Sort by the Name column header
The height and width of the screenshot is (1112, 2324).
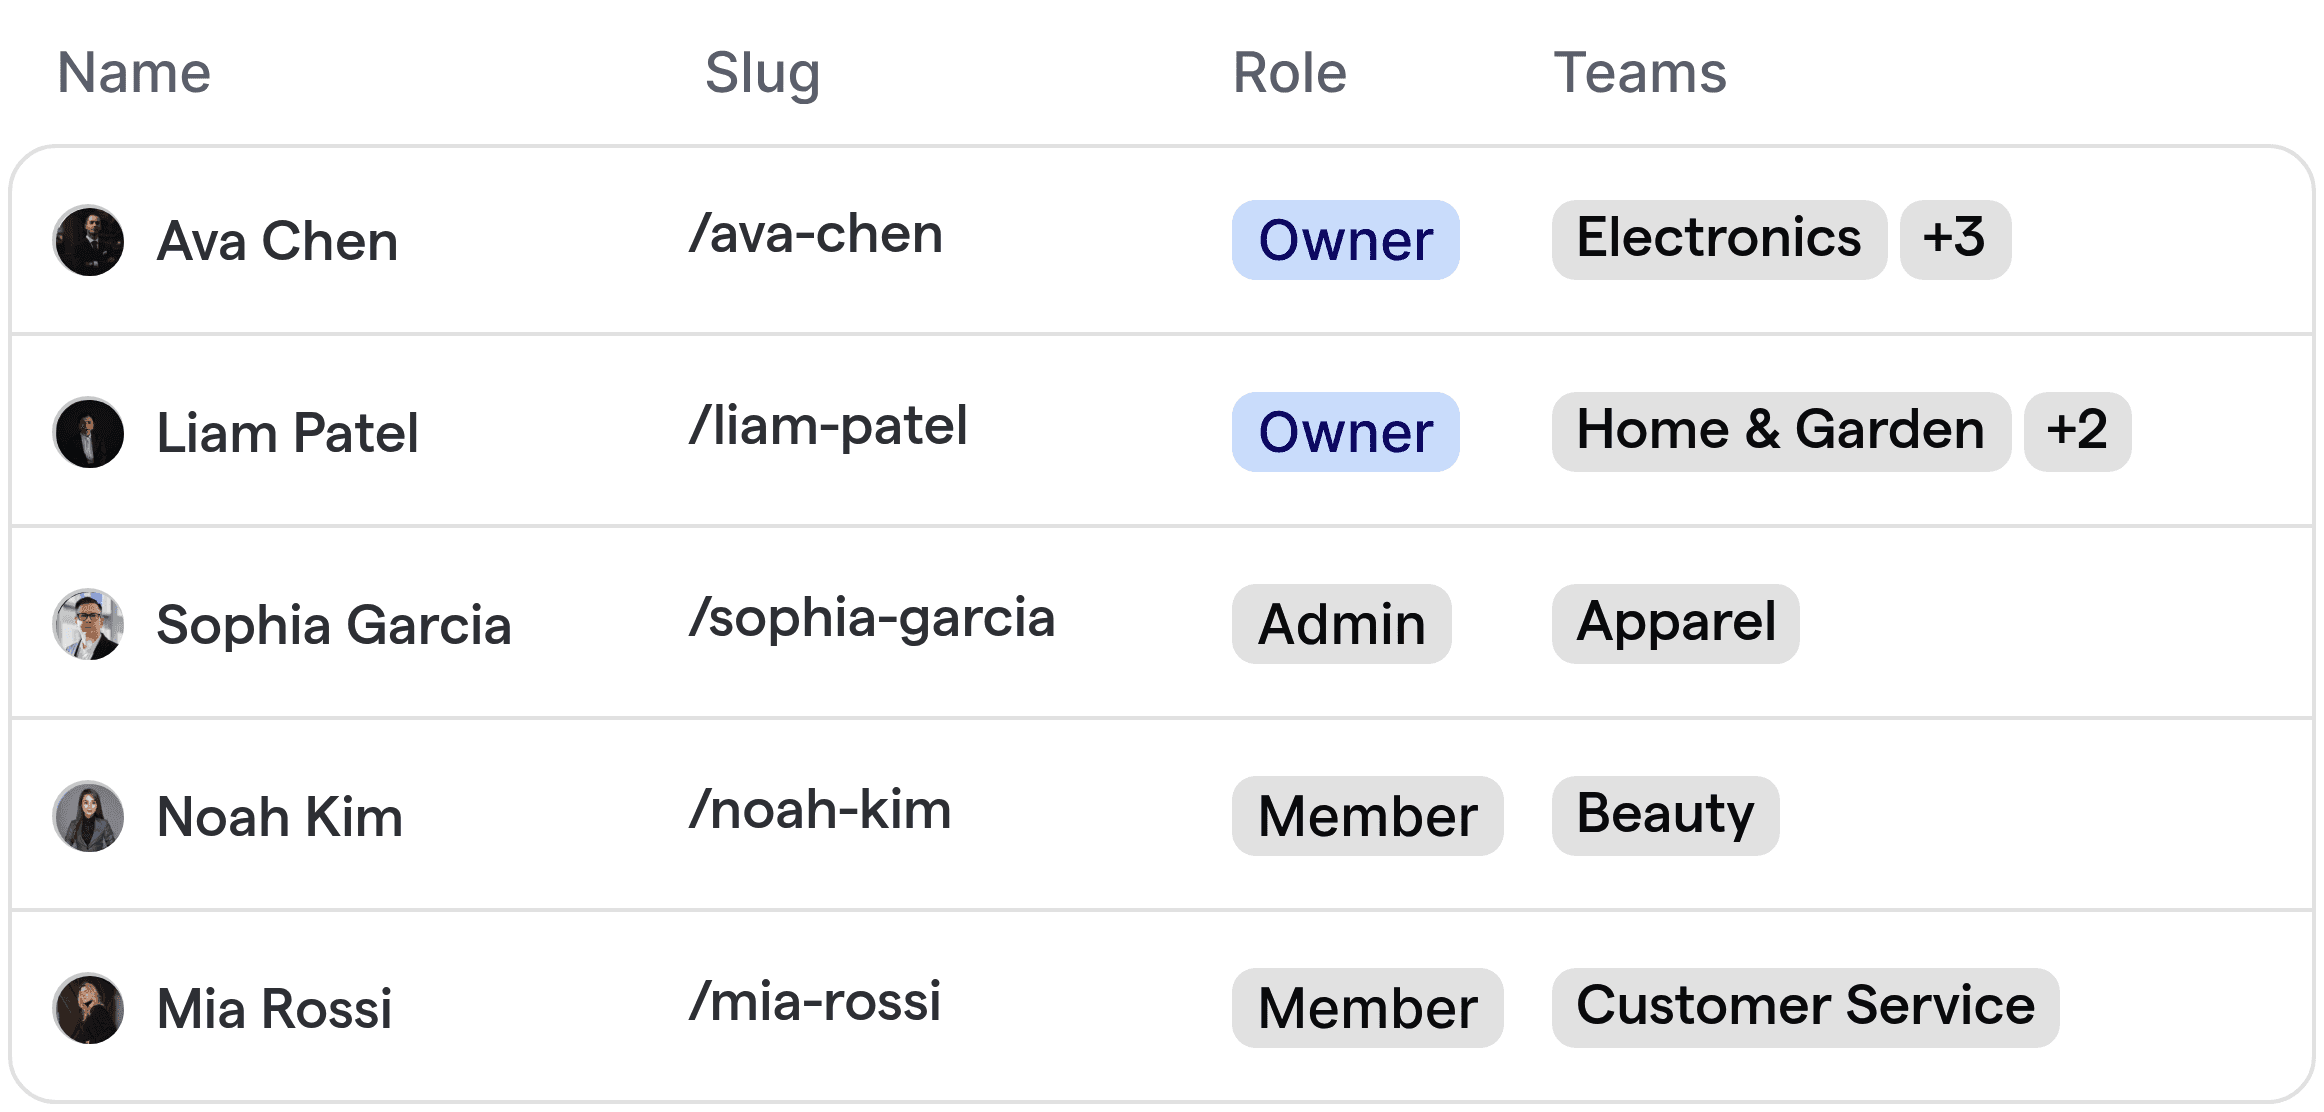tap(133, 71)
